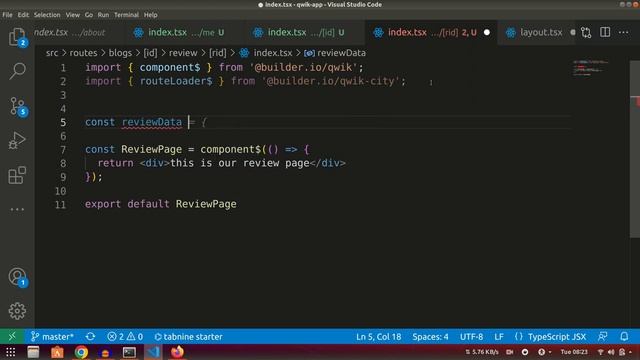The height and width of the screenshot is (360, 640).
Task: Open changes compare icon in editor toolbar
Action: pos(586,33)
